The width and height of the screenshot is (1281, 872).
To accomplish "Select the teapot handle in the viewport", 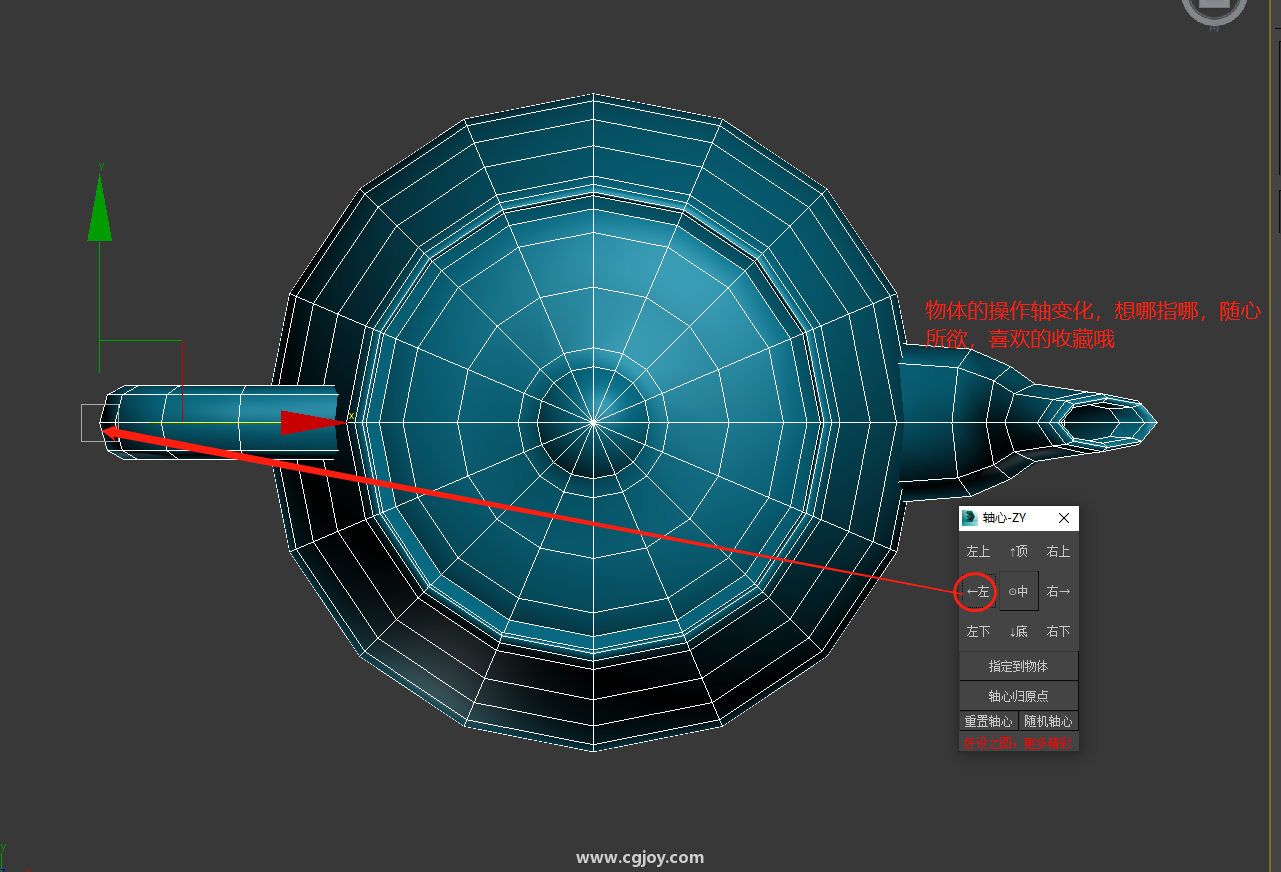I will click(x=220, y=423).
